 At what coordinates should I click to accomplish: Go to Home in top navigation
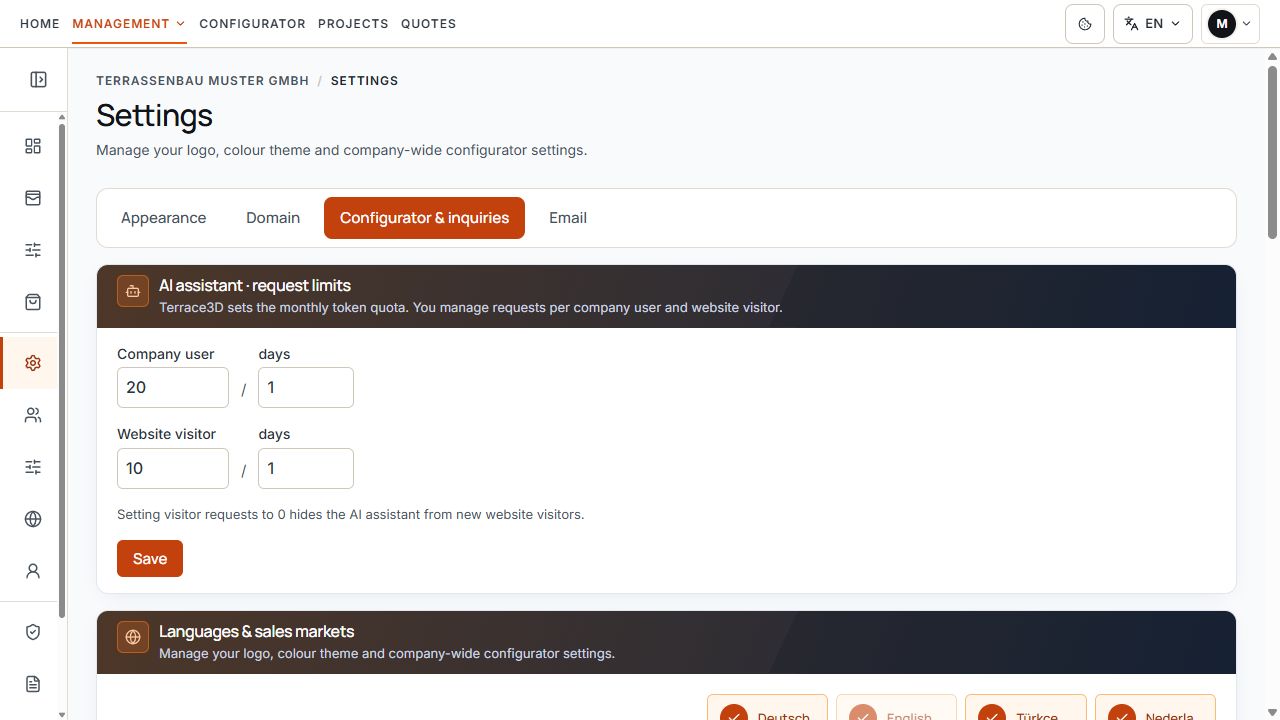click(40, 24)
